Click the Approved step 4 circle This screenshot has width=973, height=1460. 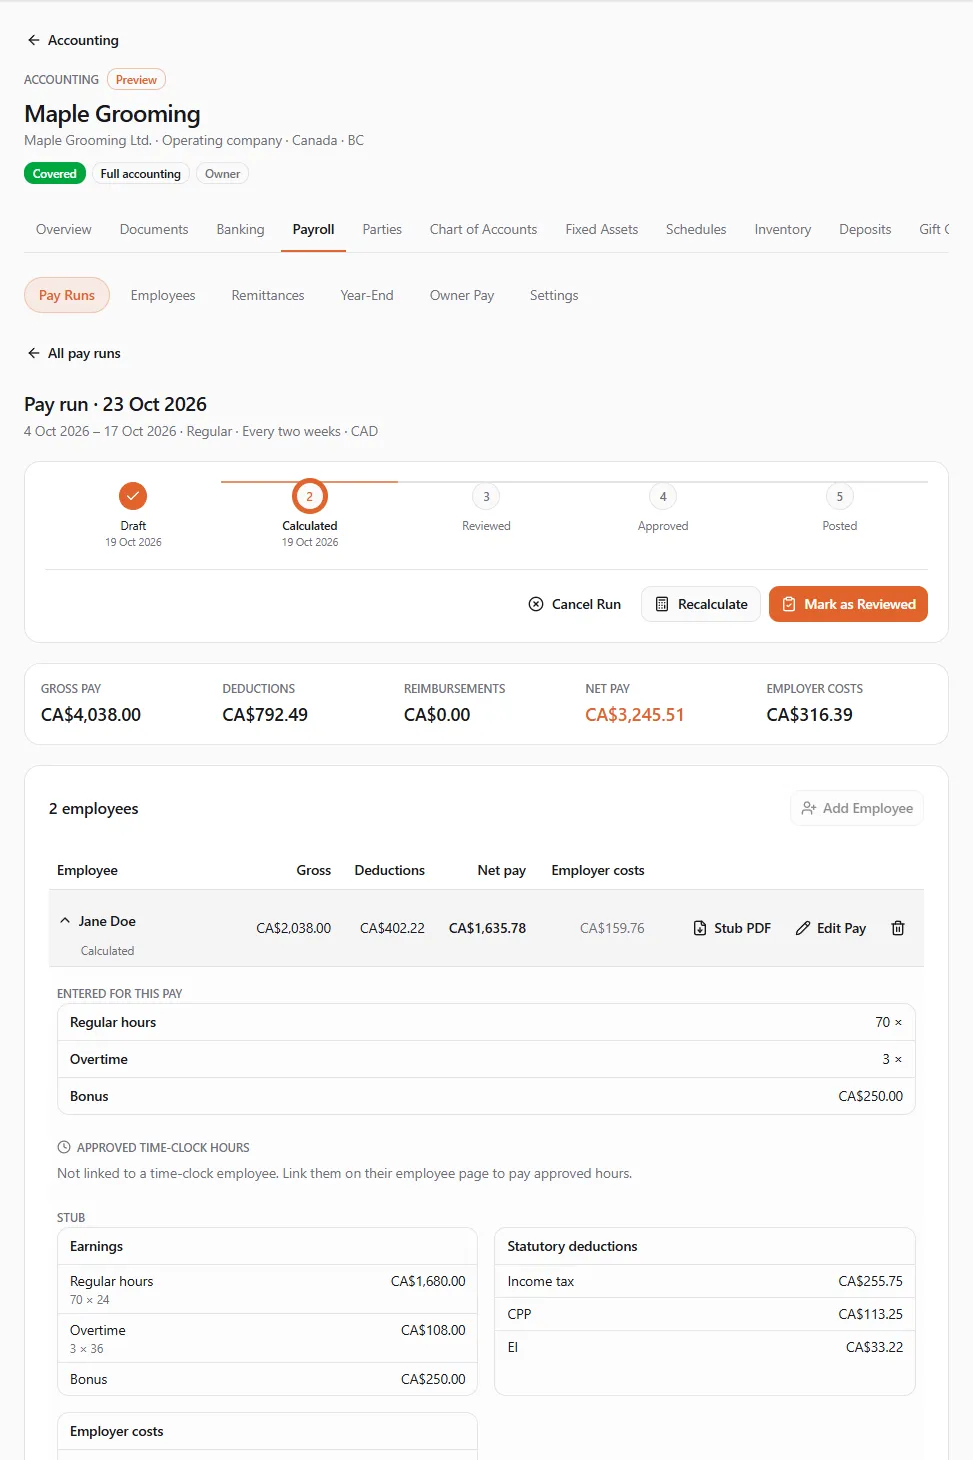663,496
